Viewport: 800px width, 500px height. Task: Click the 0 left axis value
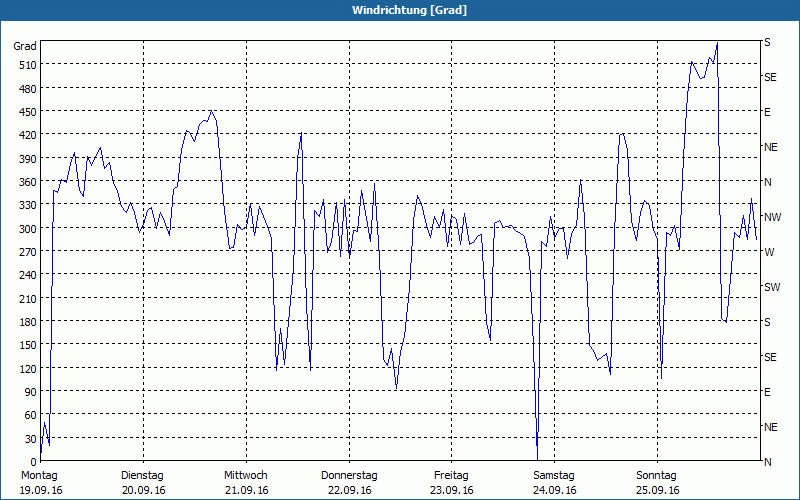(x=34, y=462)
